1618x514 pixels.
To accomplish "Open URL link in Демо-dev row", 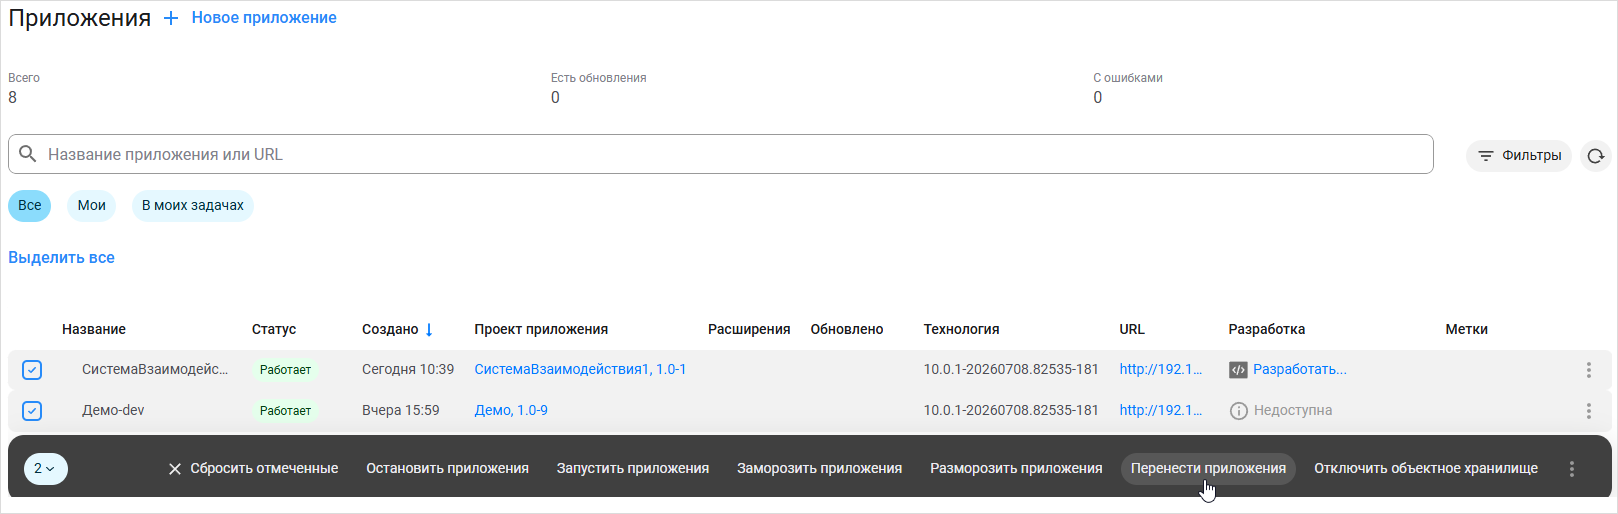I will [1161, 411].
